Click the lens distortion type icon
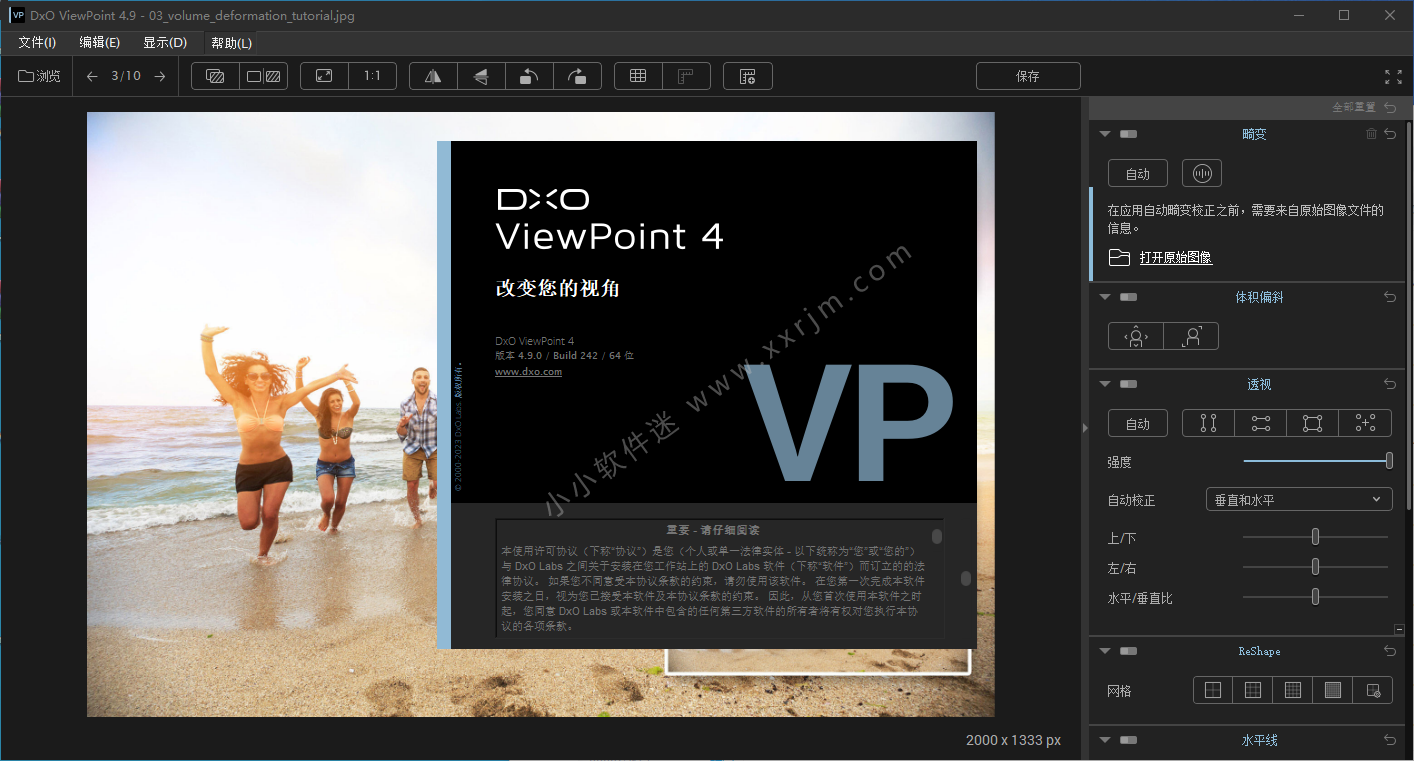The height and width of the screenshot is (761, 1414). coord(1202,173)
